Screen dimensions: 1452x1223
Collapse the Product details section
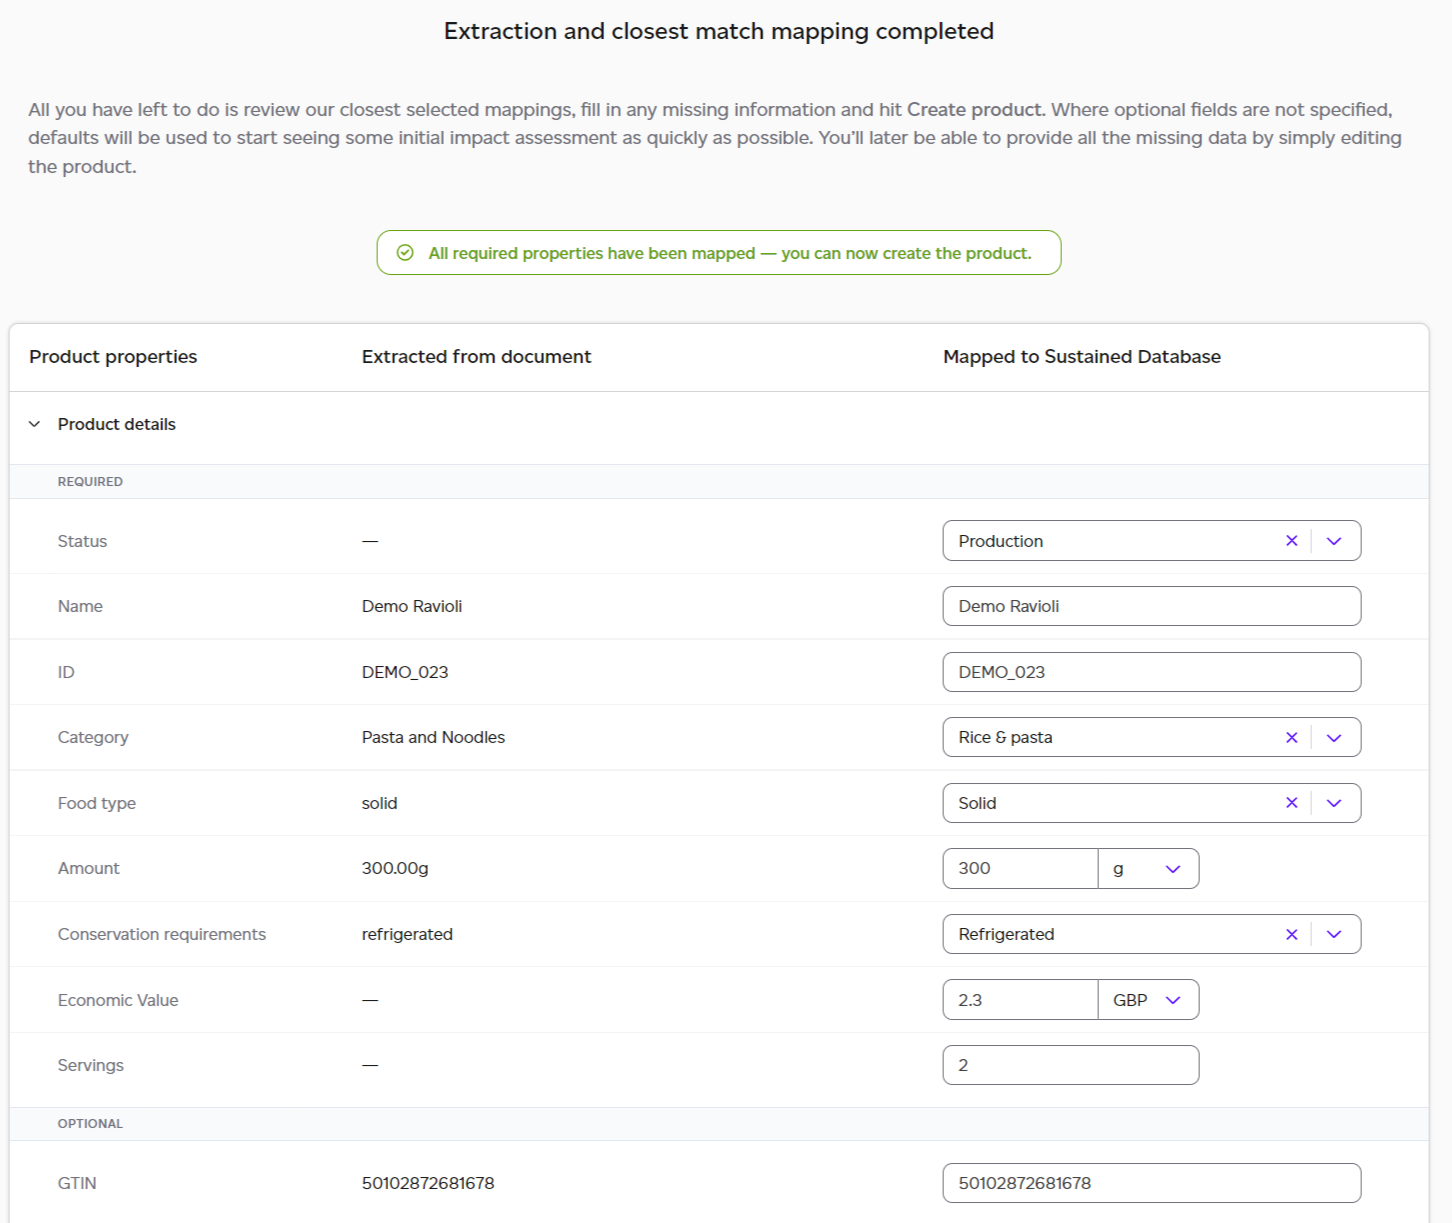(x=35, y=424)
